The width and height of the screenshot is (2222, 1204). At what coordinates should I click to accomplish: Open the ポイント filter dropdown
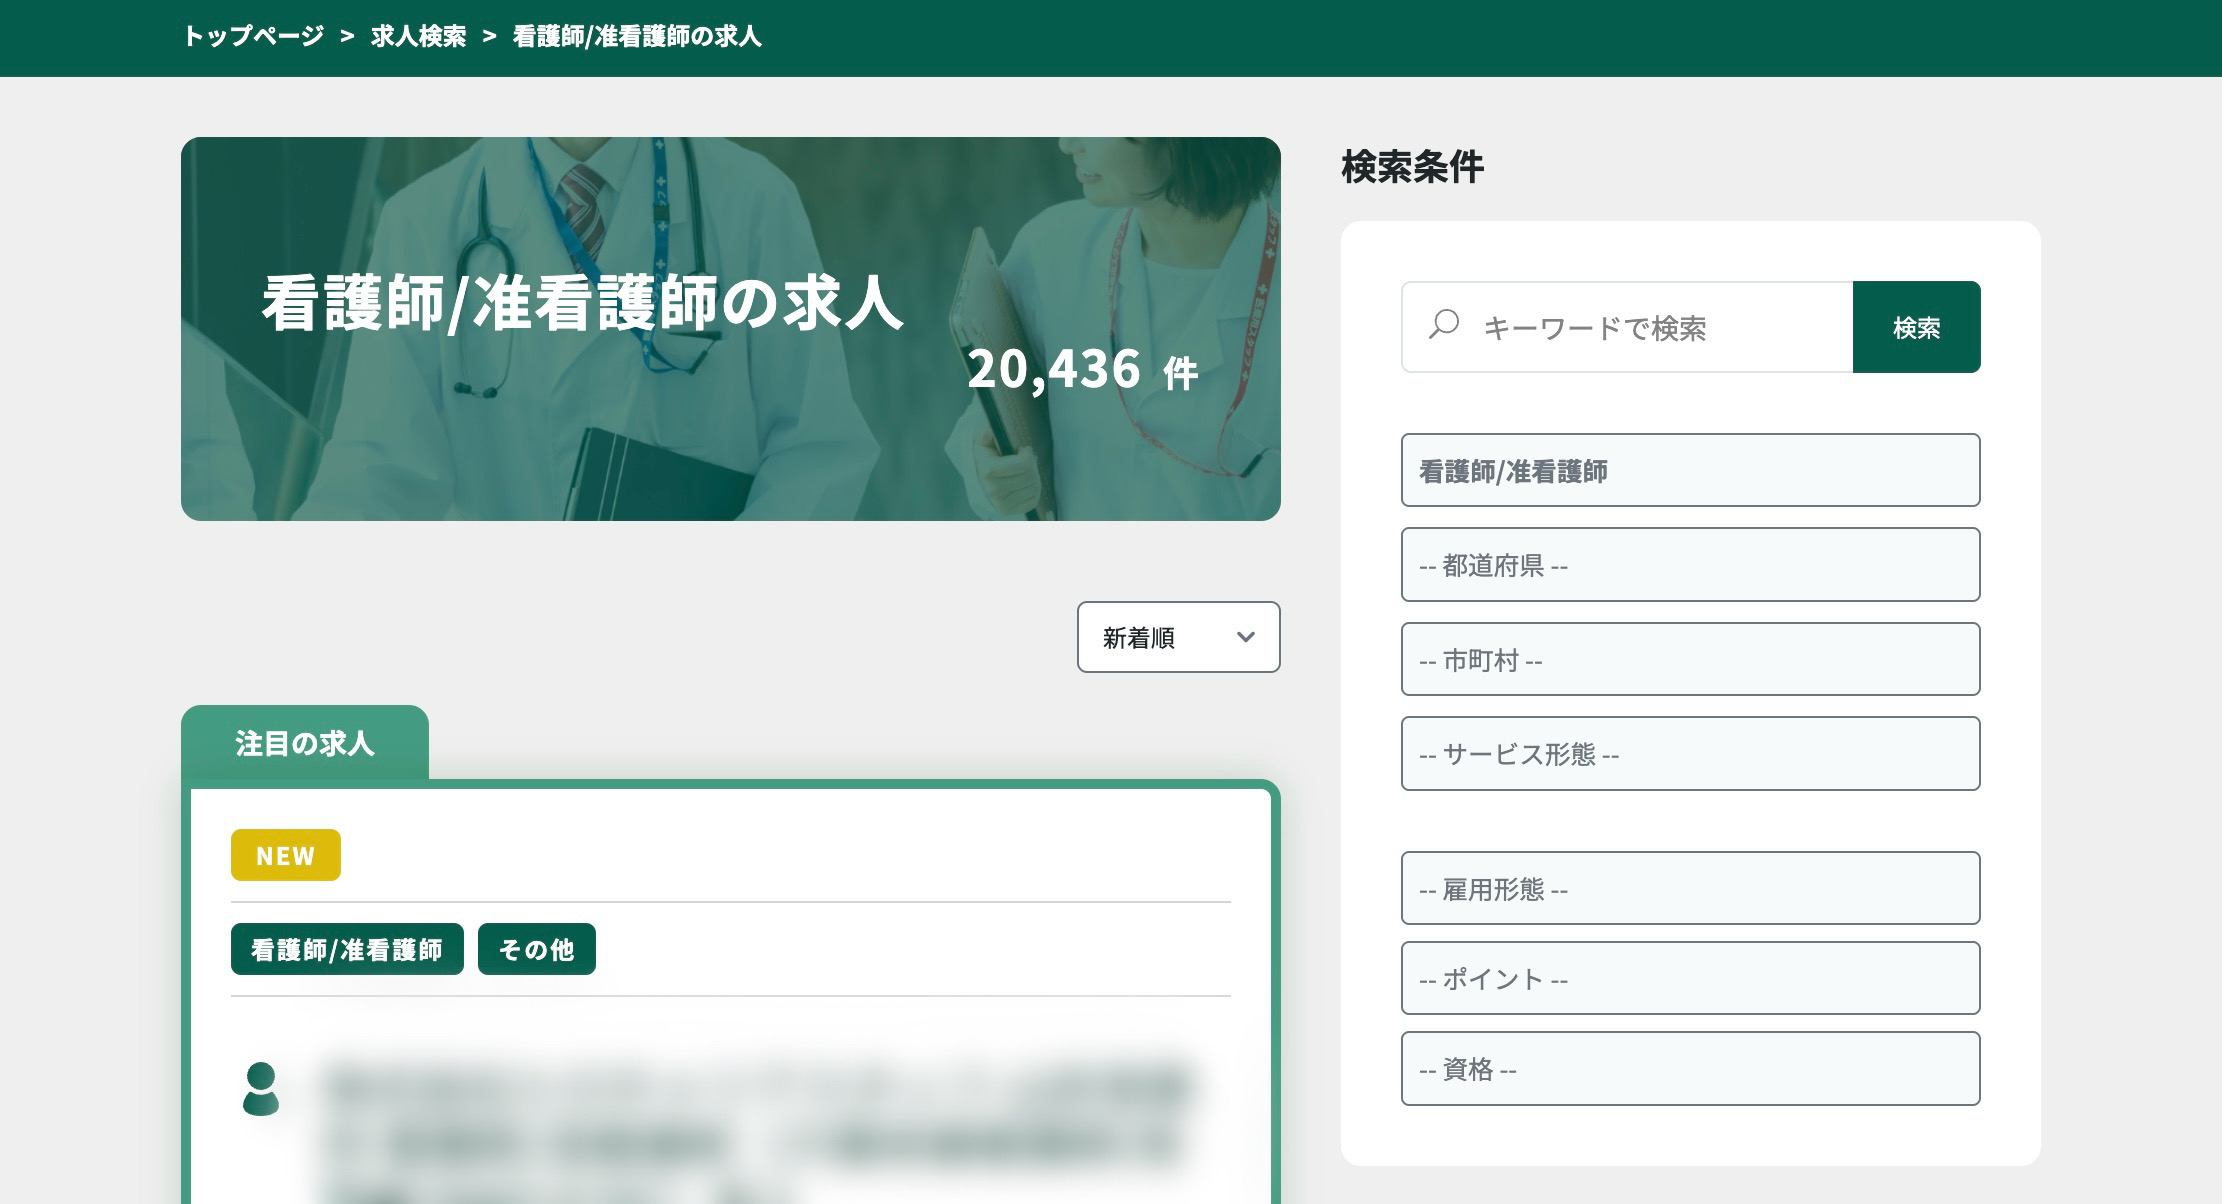1689,978
